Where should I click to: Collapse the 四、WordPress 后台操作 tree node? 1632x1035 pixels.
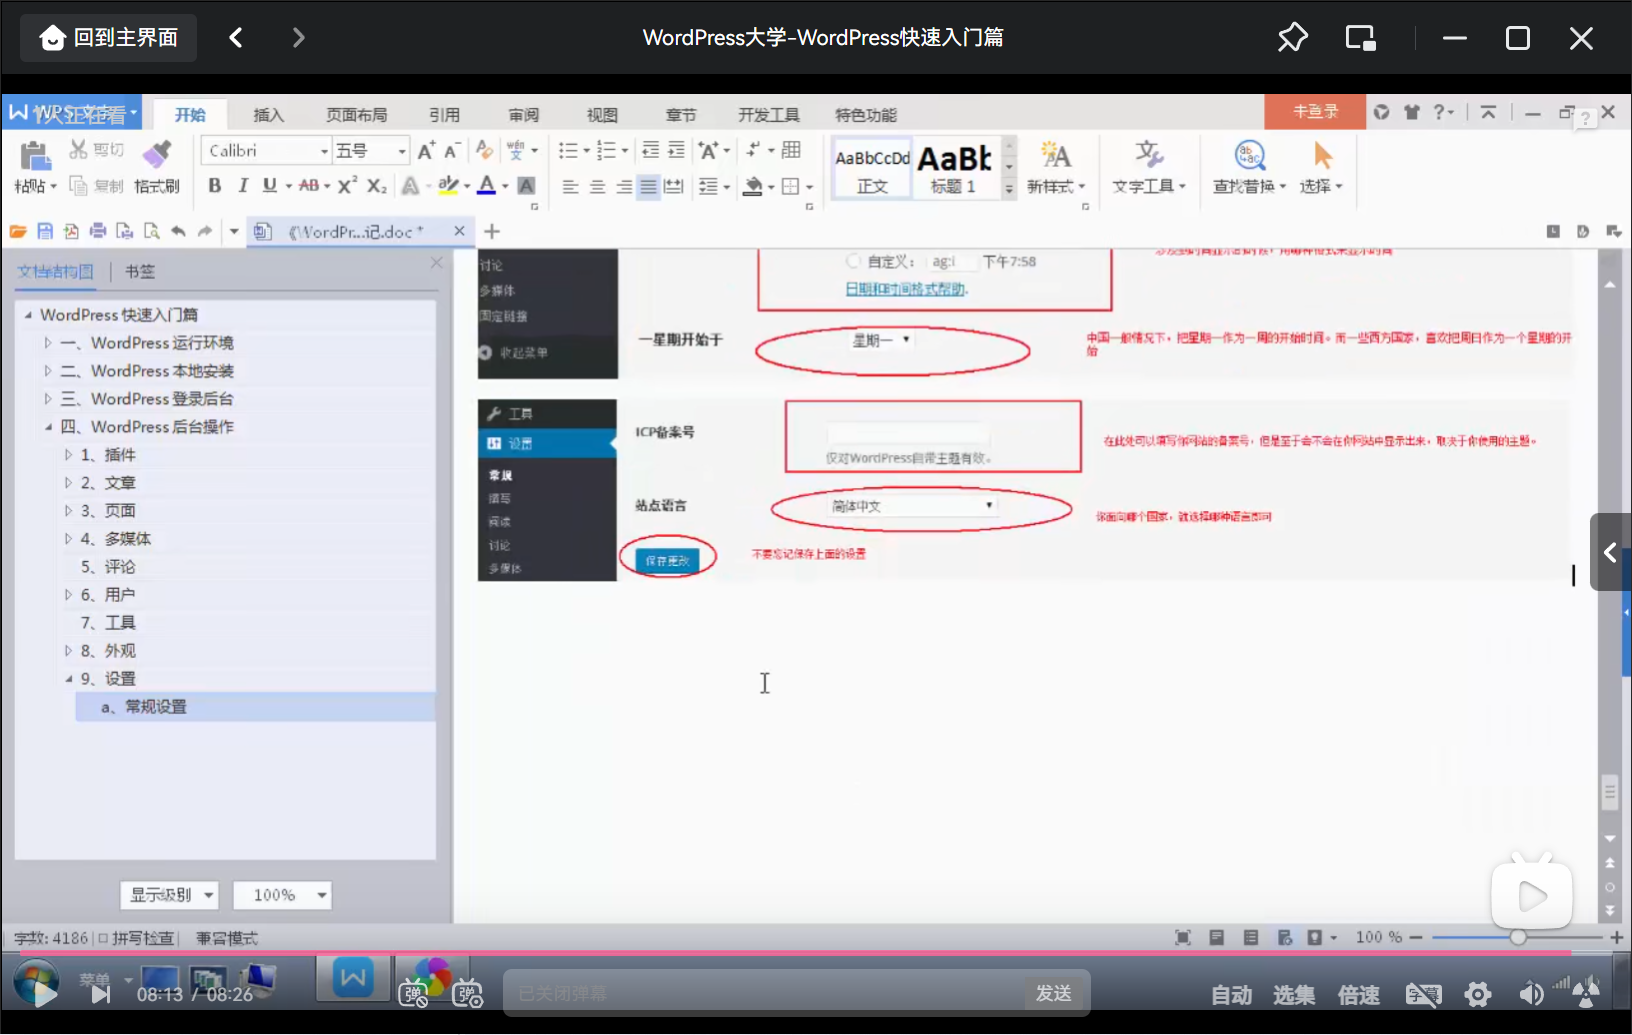click(x=48, y=427)
